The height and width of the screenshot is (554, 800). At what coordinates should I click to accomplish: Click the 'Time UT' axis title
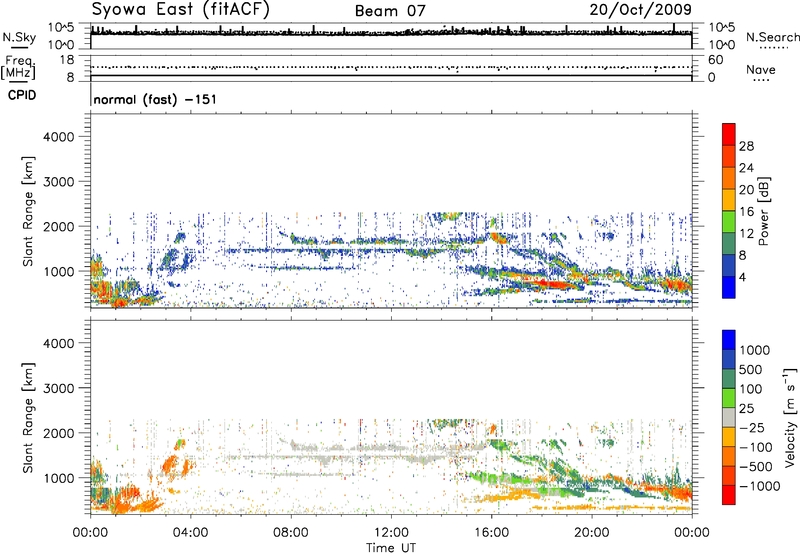click(x=391, y=548)
